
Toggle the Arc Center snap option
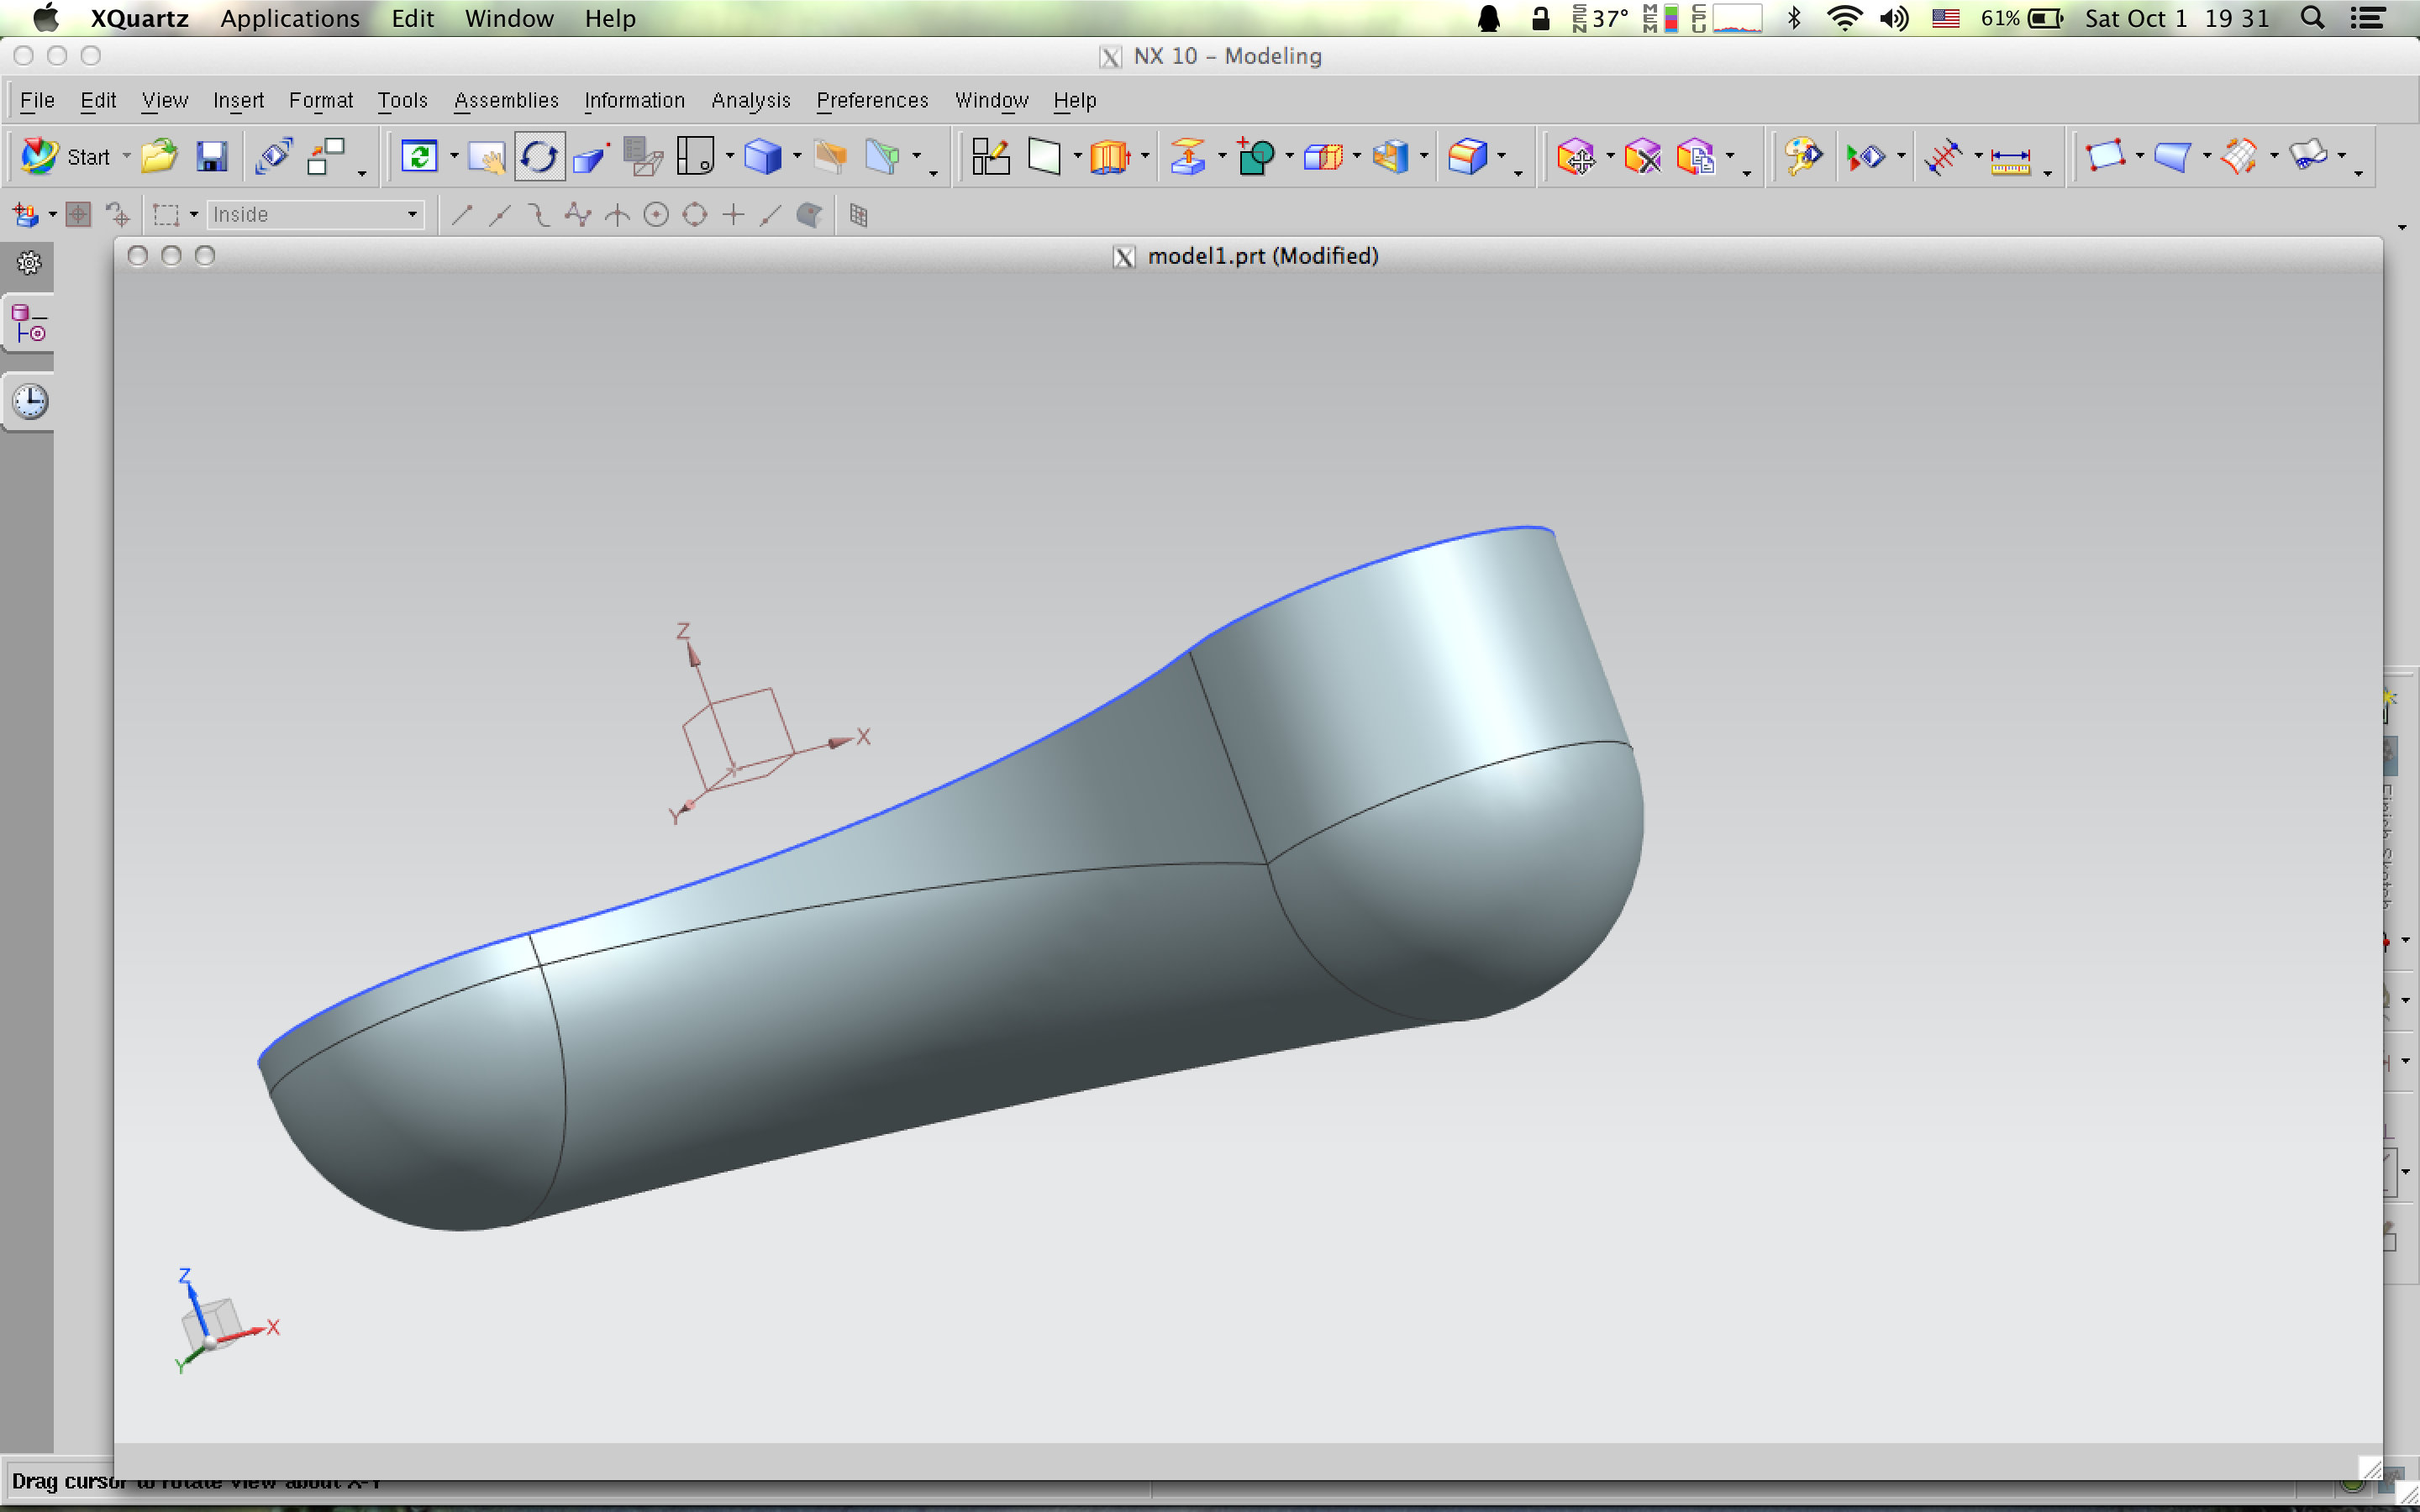656,215
